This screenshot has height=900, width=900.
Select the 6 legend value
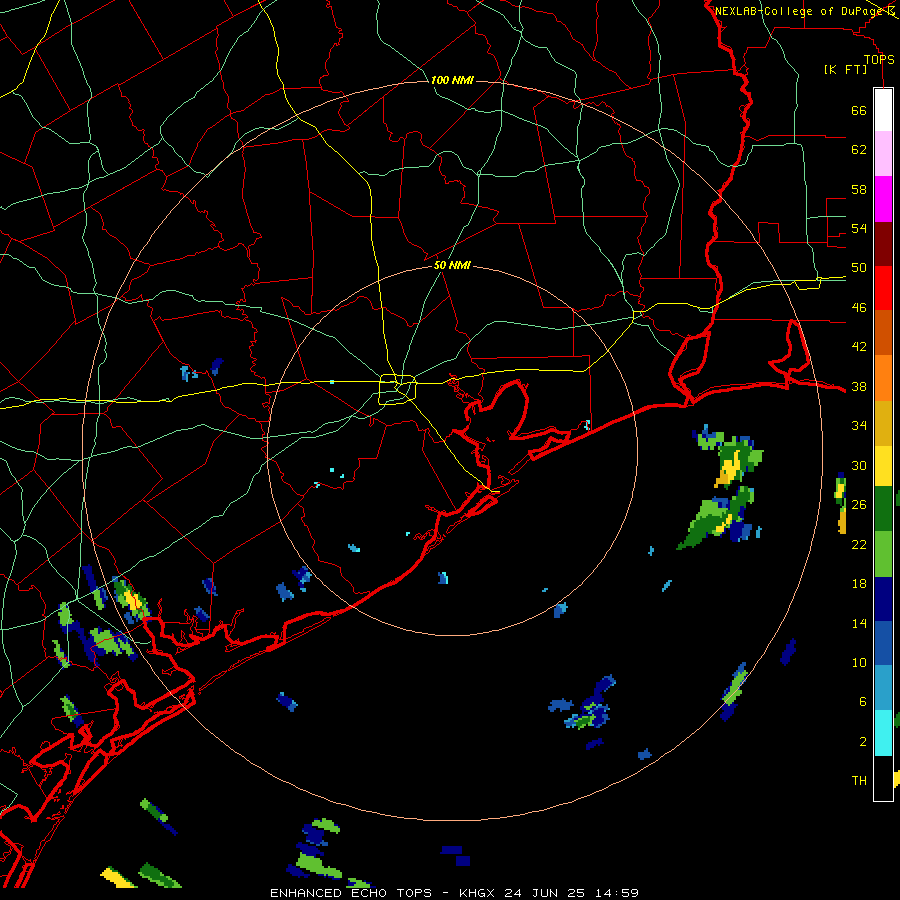[x=862, y=702]
